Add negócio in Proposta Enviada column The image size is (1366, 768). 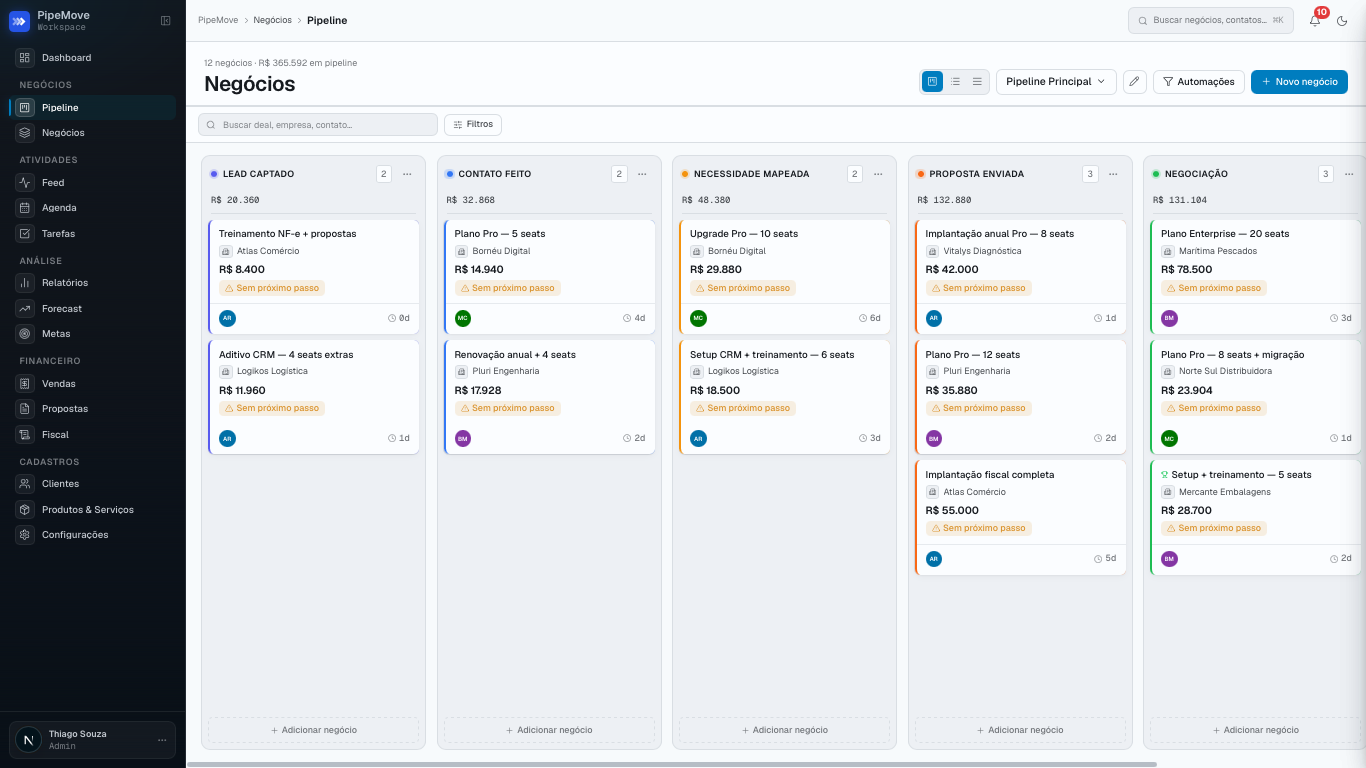(x=1020, y=730)
